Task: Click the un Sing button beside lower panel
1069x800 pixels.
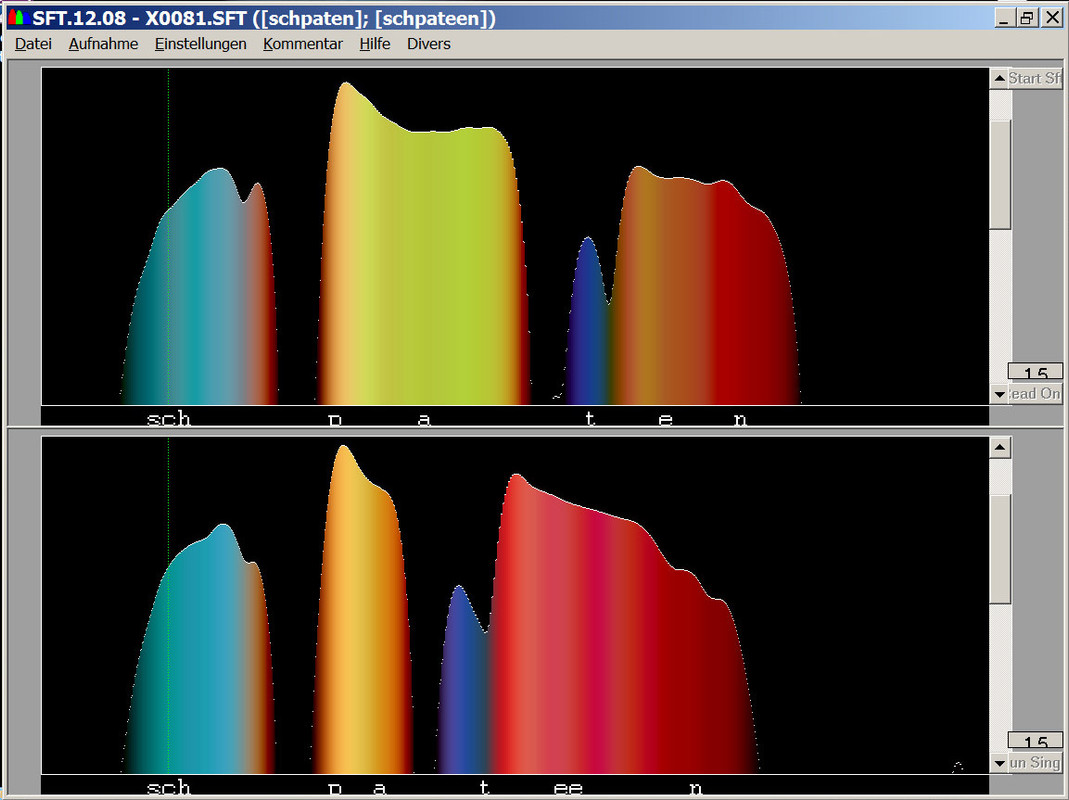Action: [1035, 763]
